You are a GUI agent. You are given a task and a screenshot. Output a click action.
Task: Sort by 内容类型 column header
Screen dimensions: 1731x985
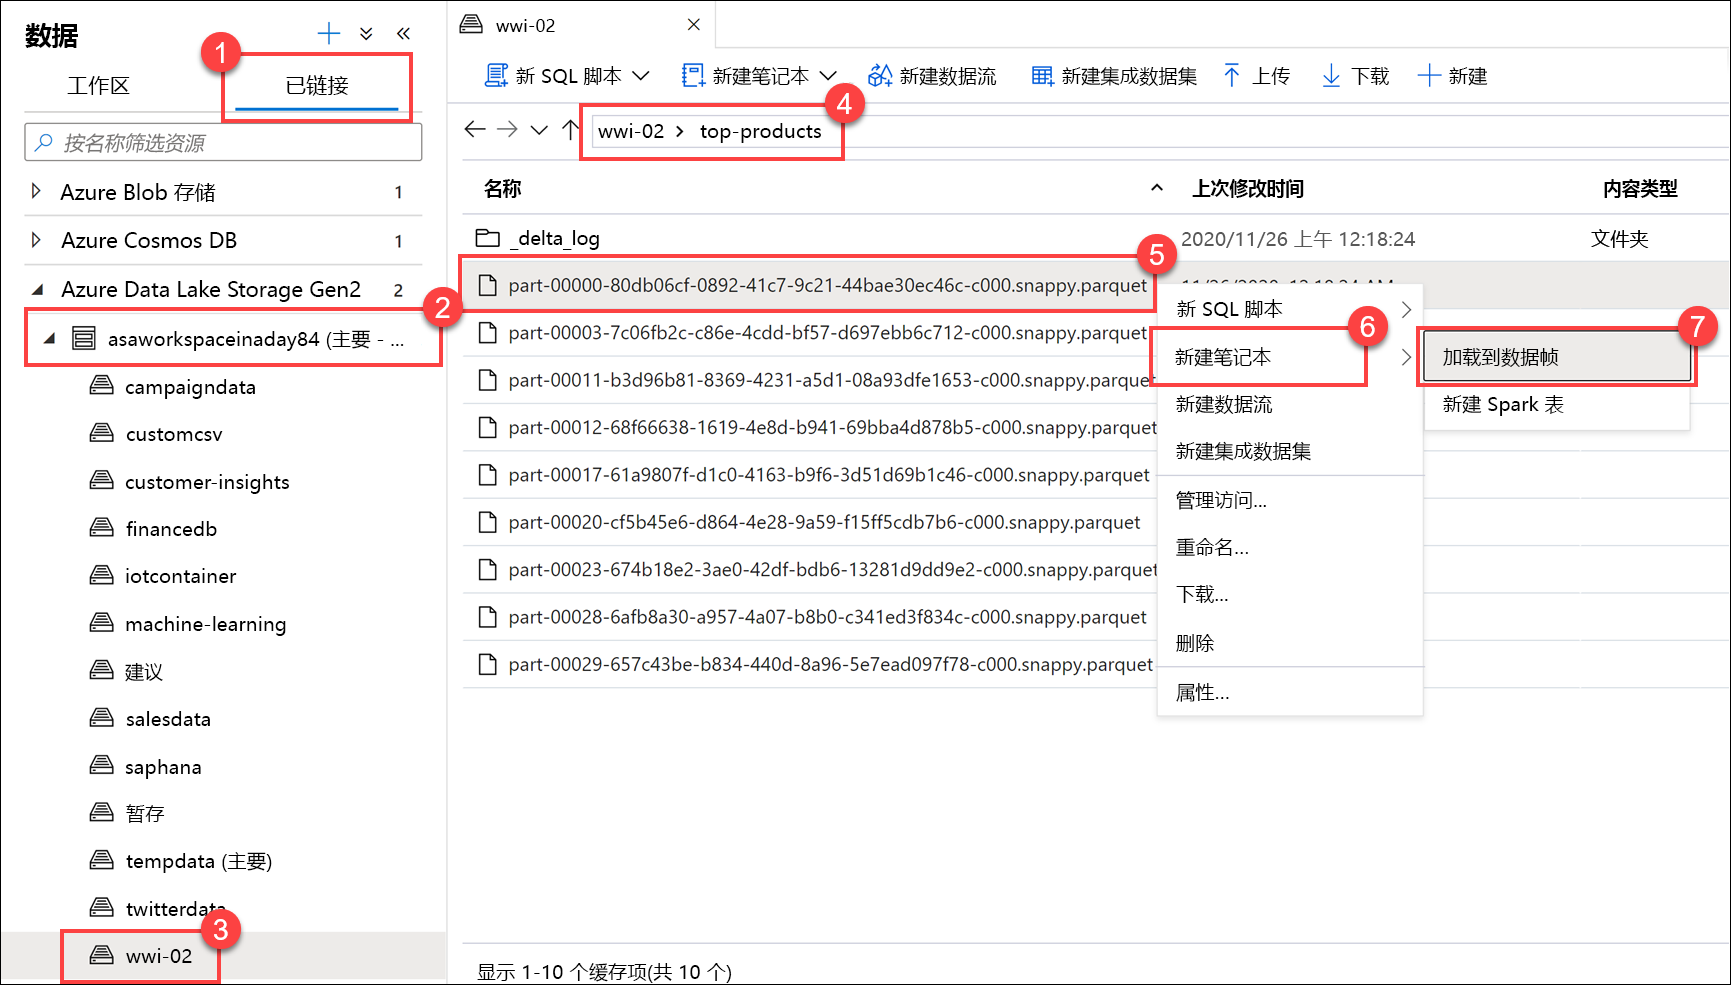click(x=1640, y=188)
